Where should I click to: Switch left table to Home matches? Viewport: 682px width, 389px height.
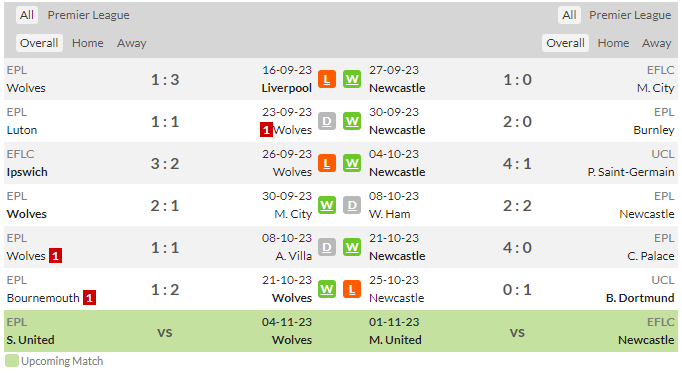pos(87,43)
